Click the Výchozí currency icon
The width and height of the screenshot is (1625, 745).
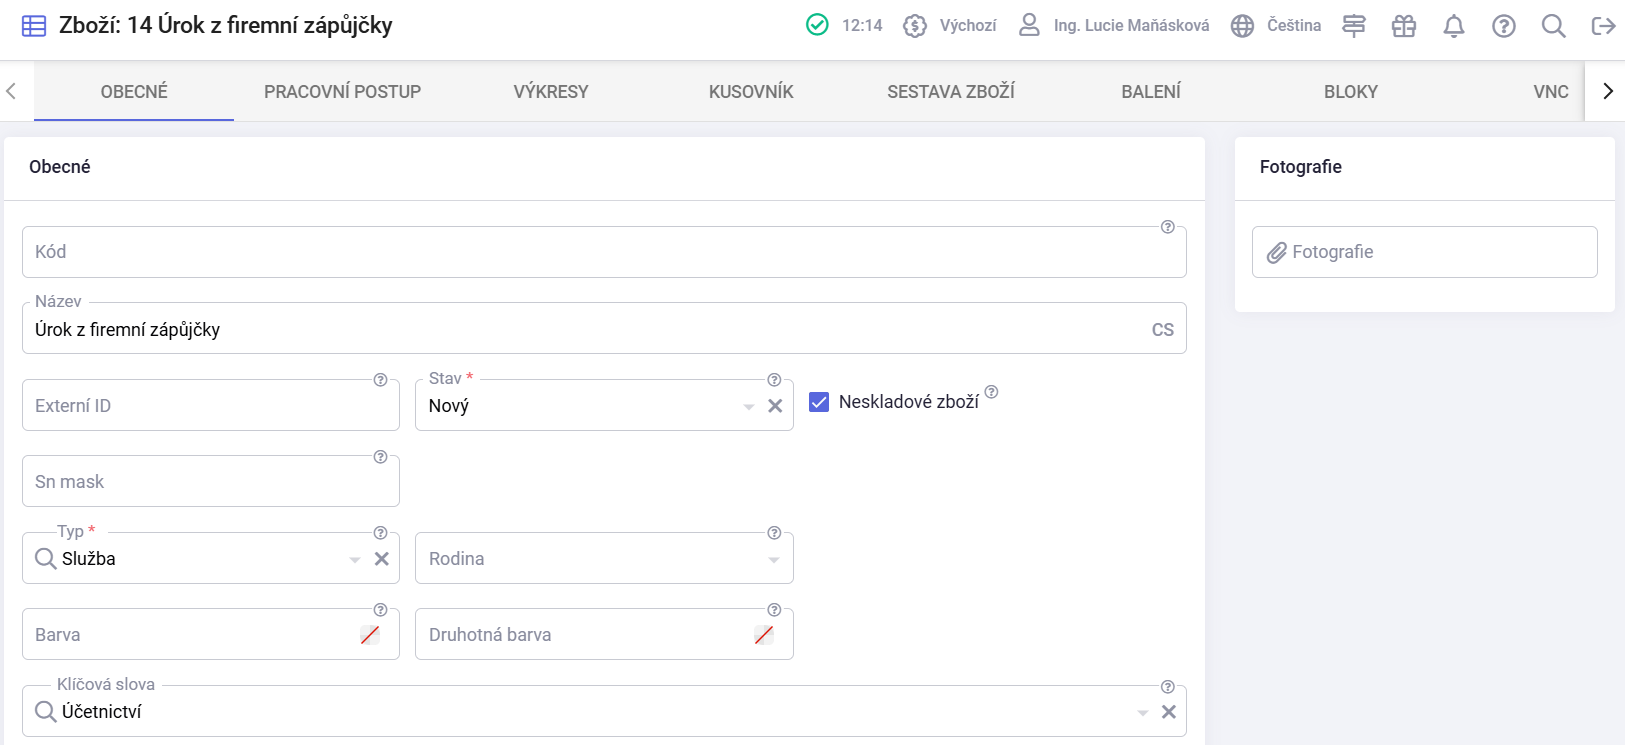[914, 26]
